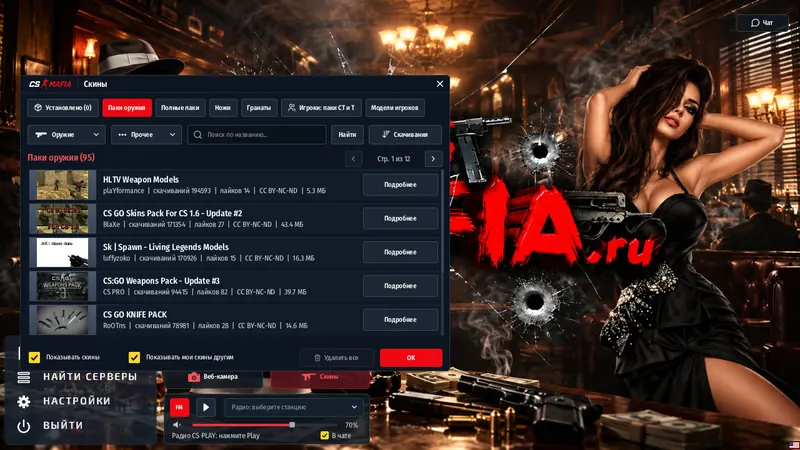This screenshot has width=800, height=450.
Task: Open CS:GO Weapons Pack Update #3 thumbnail
Action: point(62,286)
